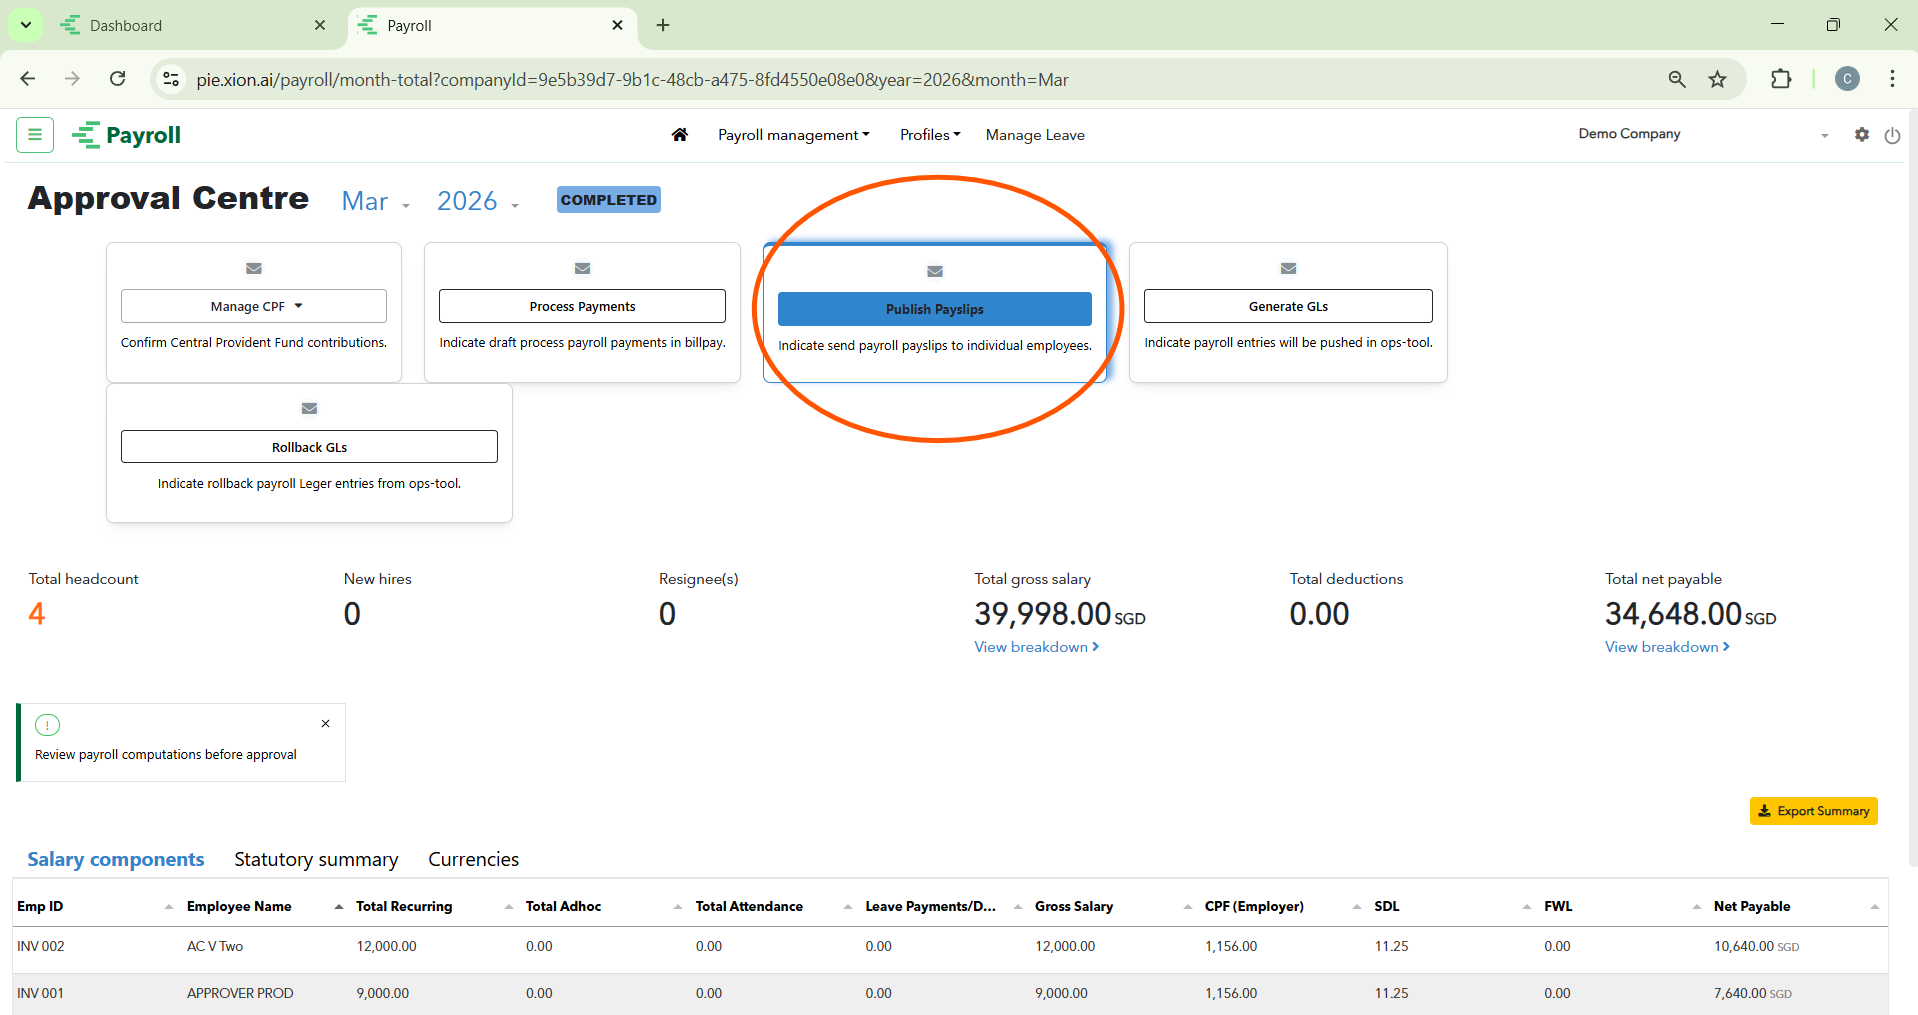Expand the Mar month dropdown

click(376, 202)
